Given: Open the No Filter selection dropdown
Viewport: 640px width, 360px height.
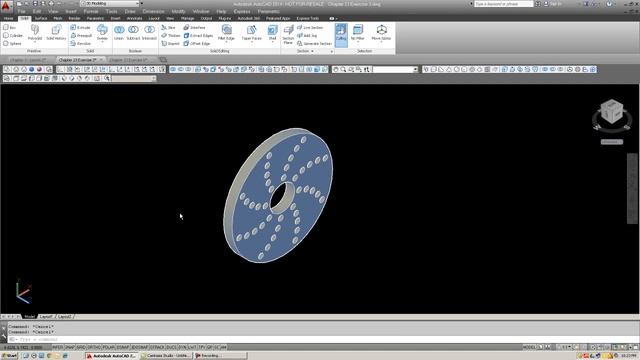Looking at the screenshot, I should [358, 33].
